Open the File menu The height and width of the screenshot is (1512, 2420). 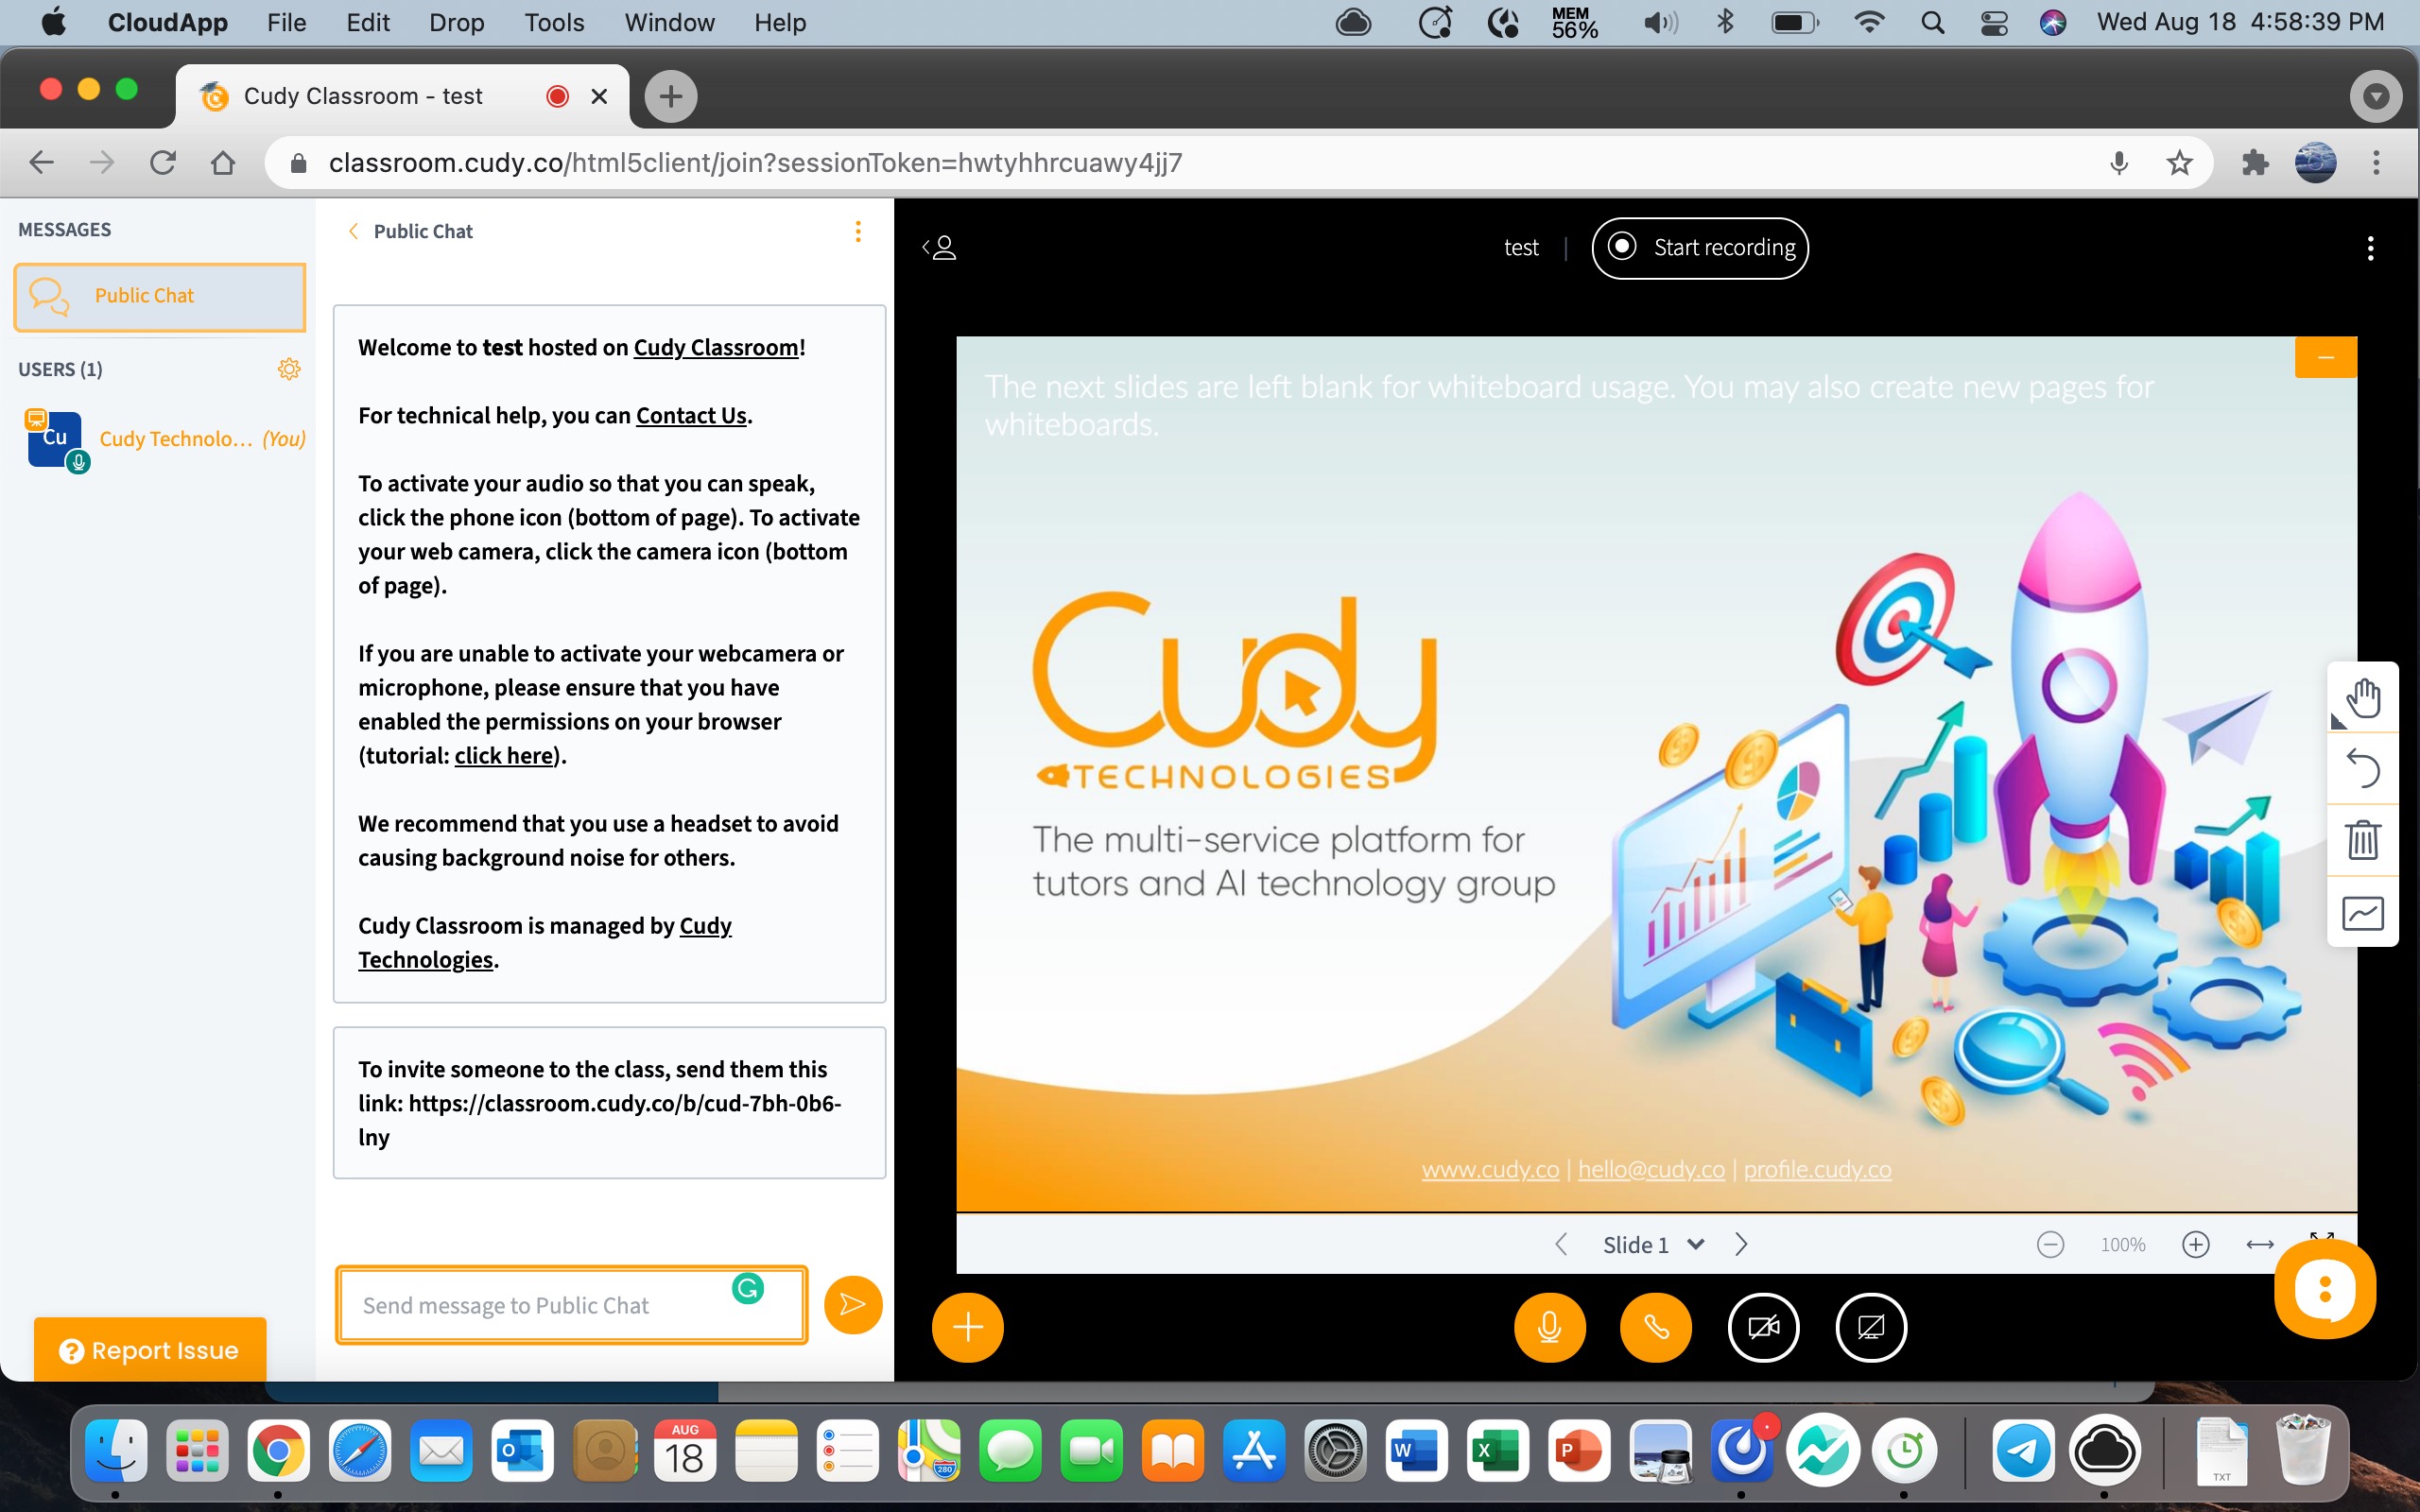pos(286,22)
